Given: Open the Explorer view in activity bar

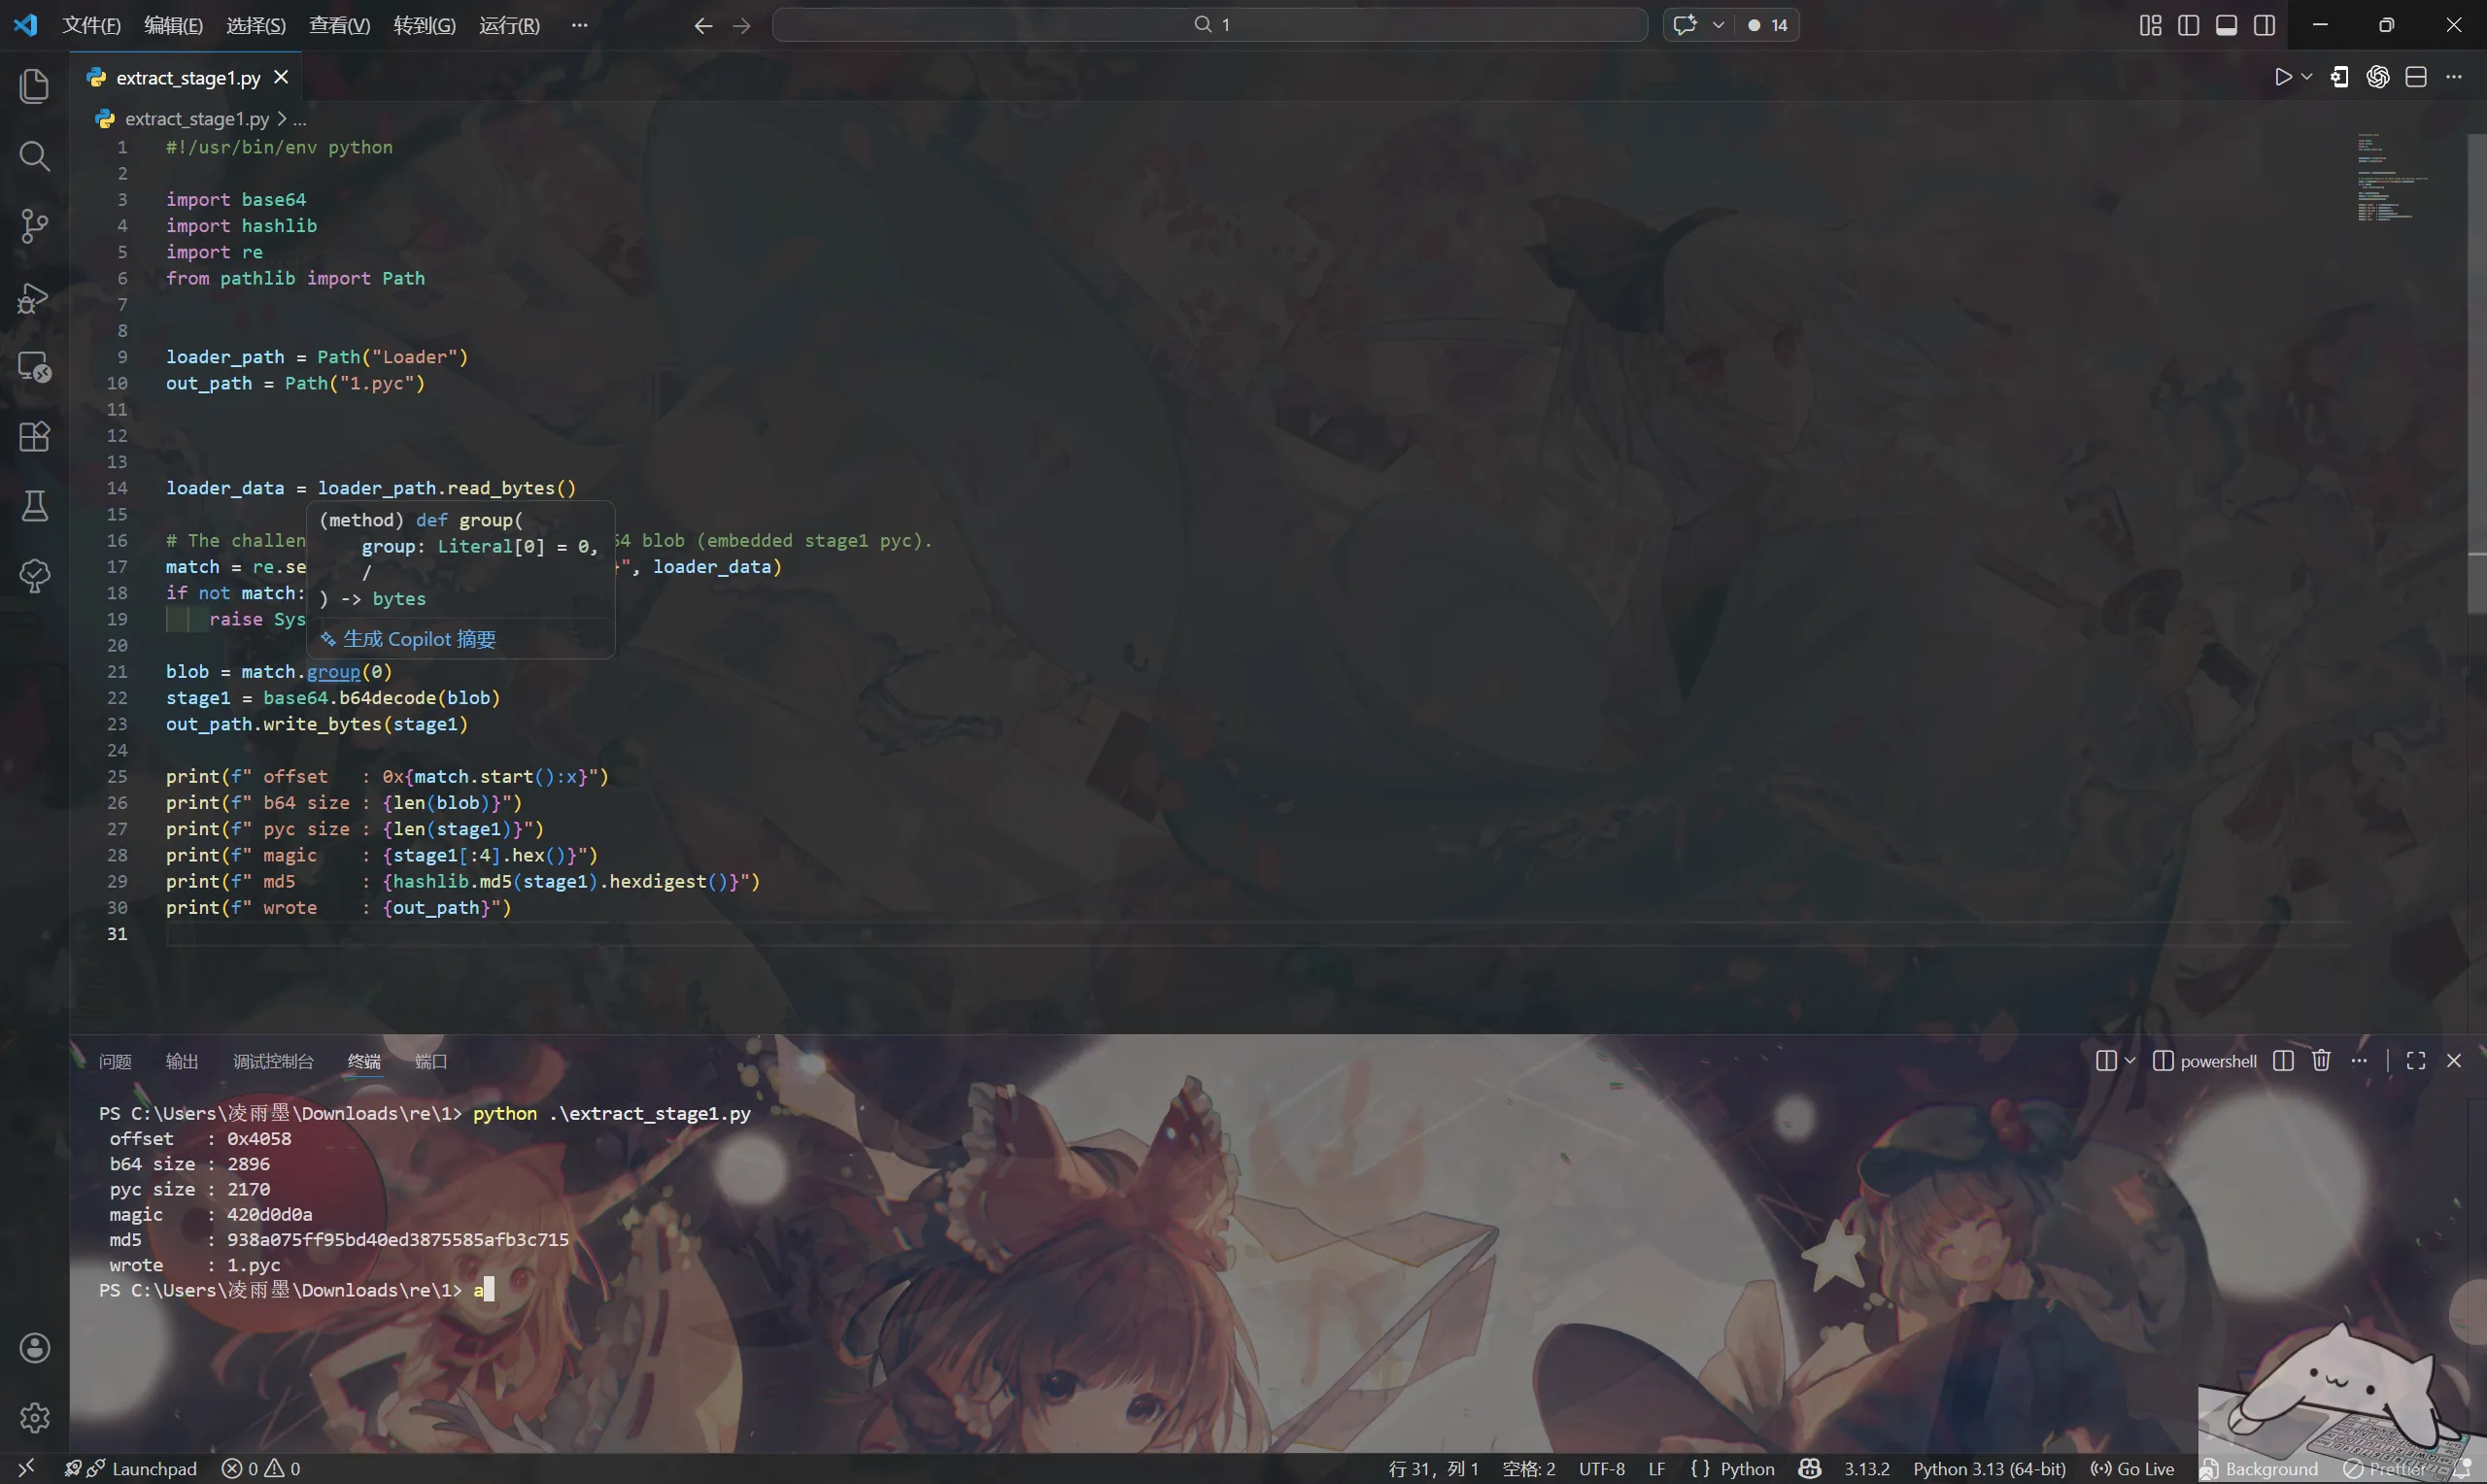Looking at the screenshot, I should 34,86.
